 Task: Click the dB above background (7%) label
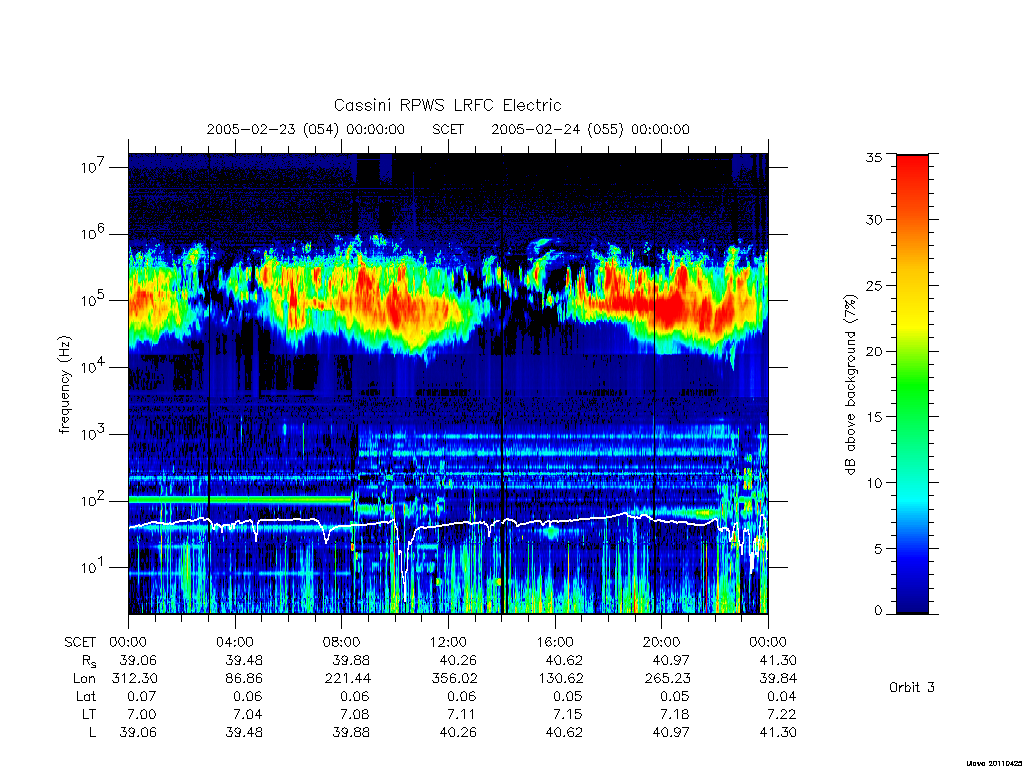click(850, 384)
